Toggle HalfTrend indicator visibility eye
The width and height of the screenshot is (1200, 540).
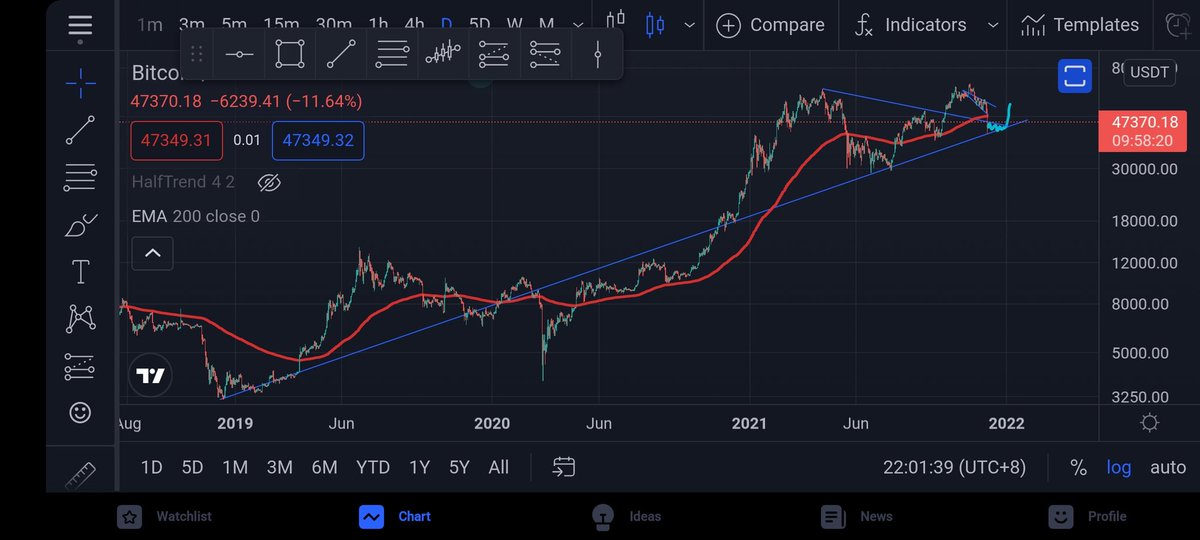click(269, 182)
